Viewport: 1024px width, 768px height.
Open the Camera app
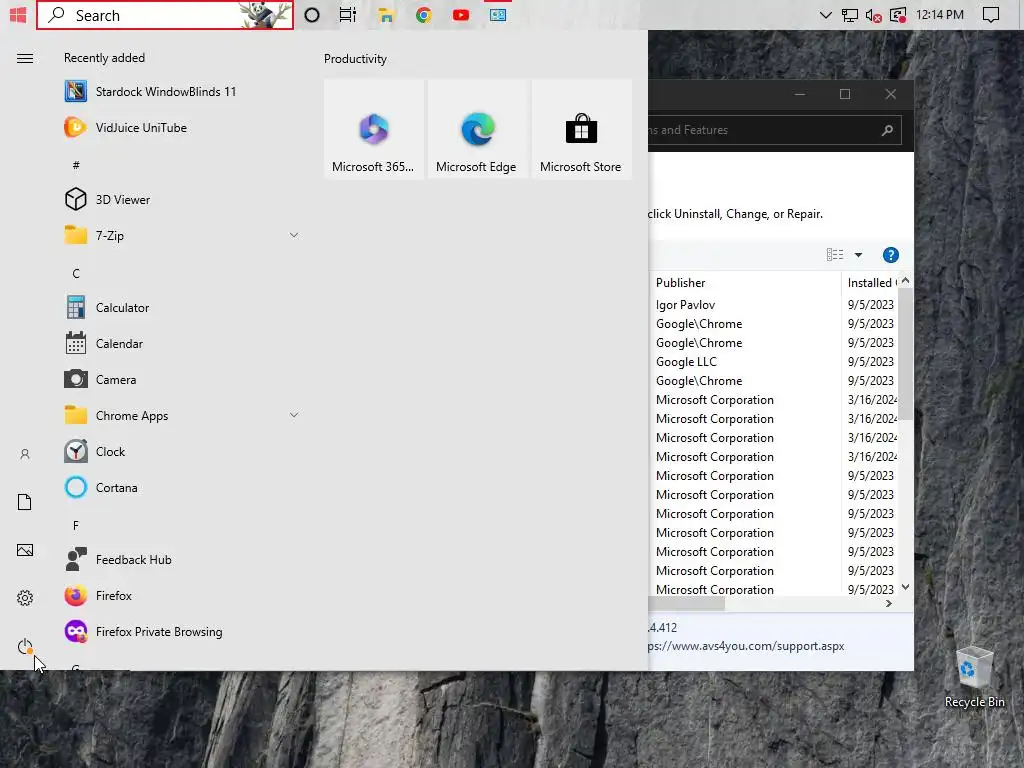tap(183, 379)
